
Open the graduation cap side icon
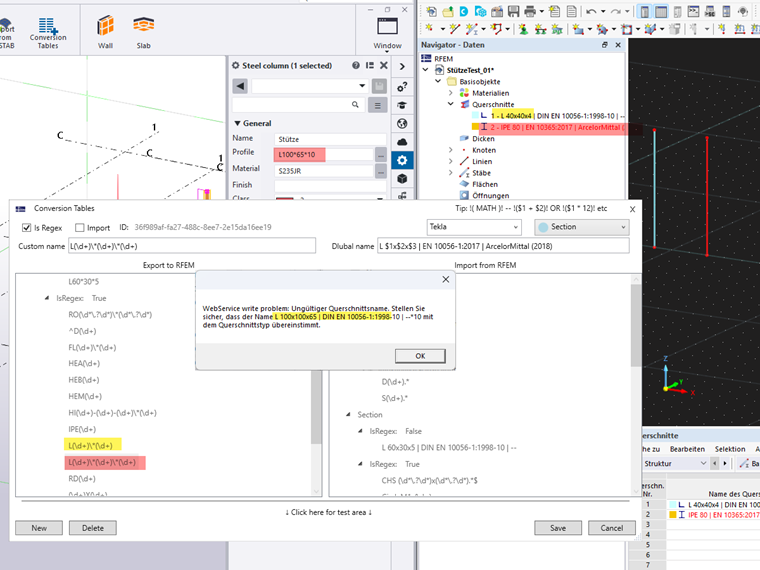point(402,105)
